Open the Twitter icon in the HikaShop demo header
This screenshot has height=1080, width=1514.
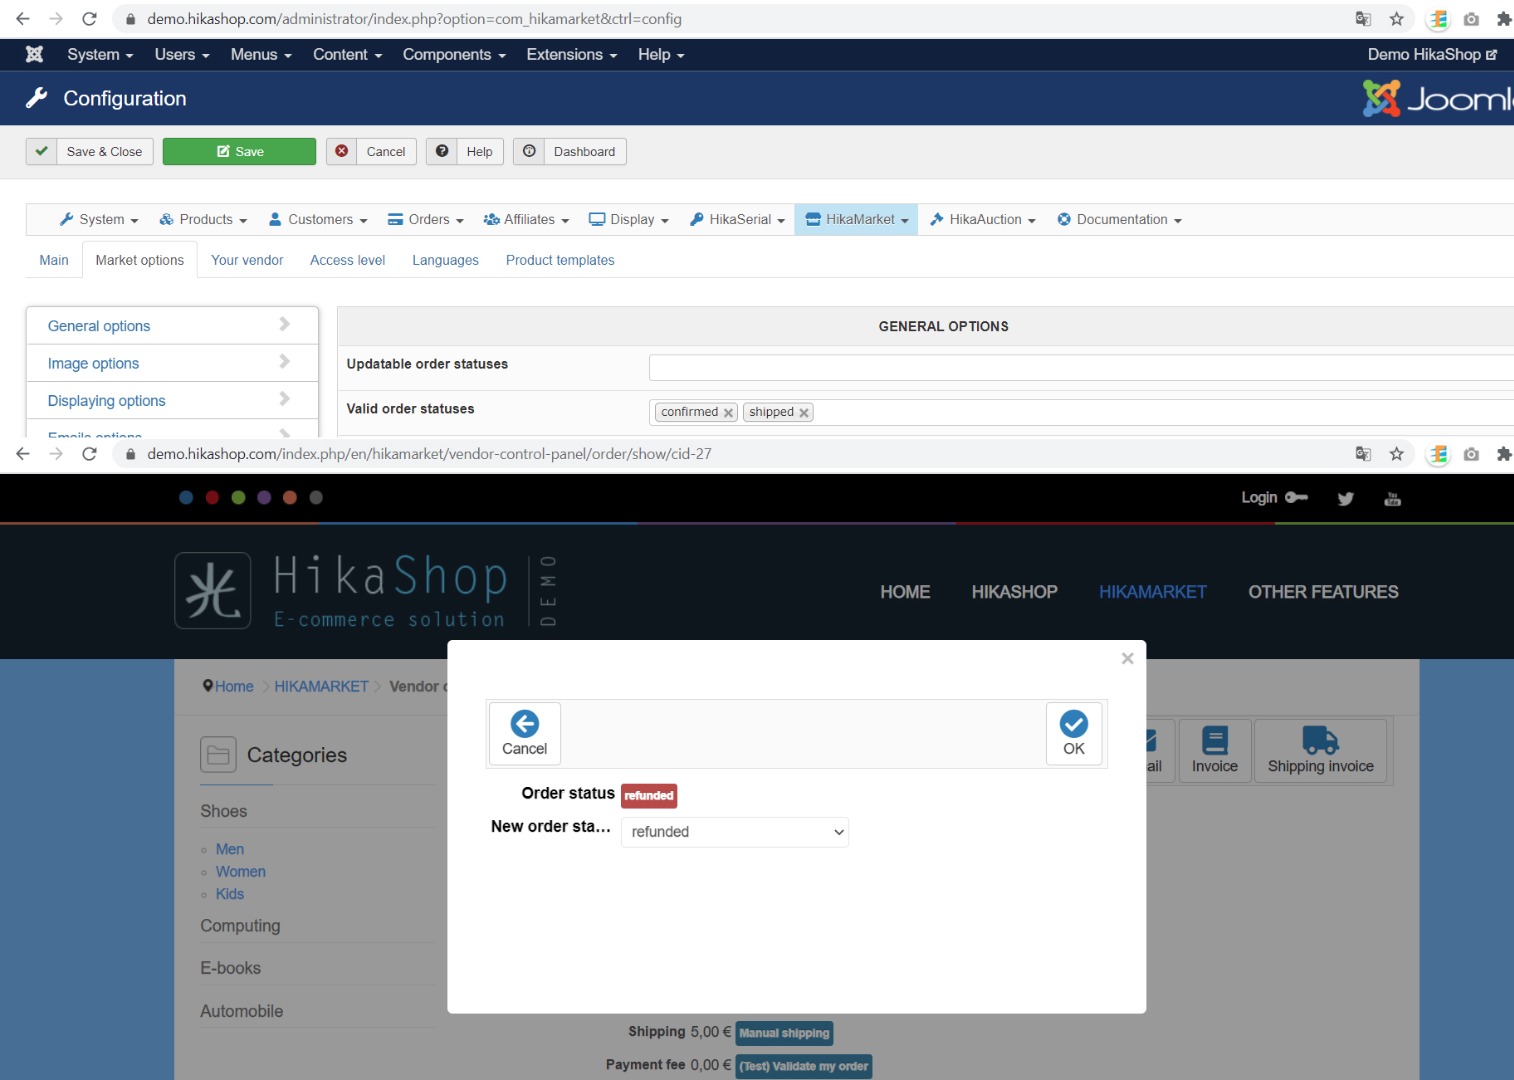click(x=1346, y=498)
